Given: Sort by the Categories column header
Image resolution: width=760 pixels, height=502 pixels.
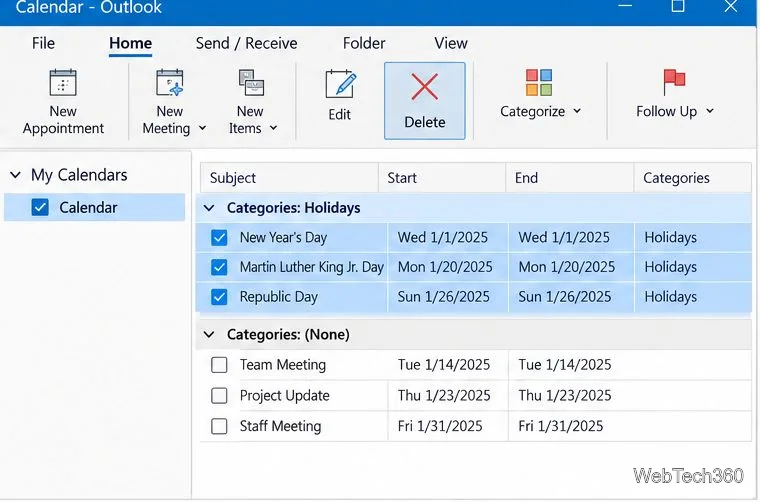Looking at the screenshot, I should (x=693, y=178).
